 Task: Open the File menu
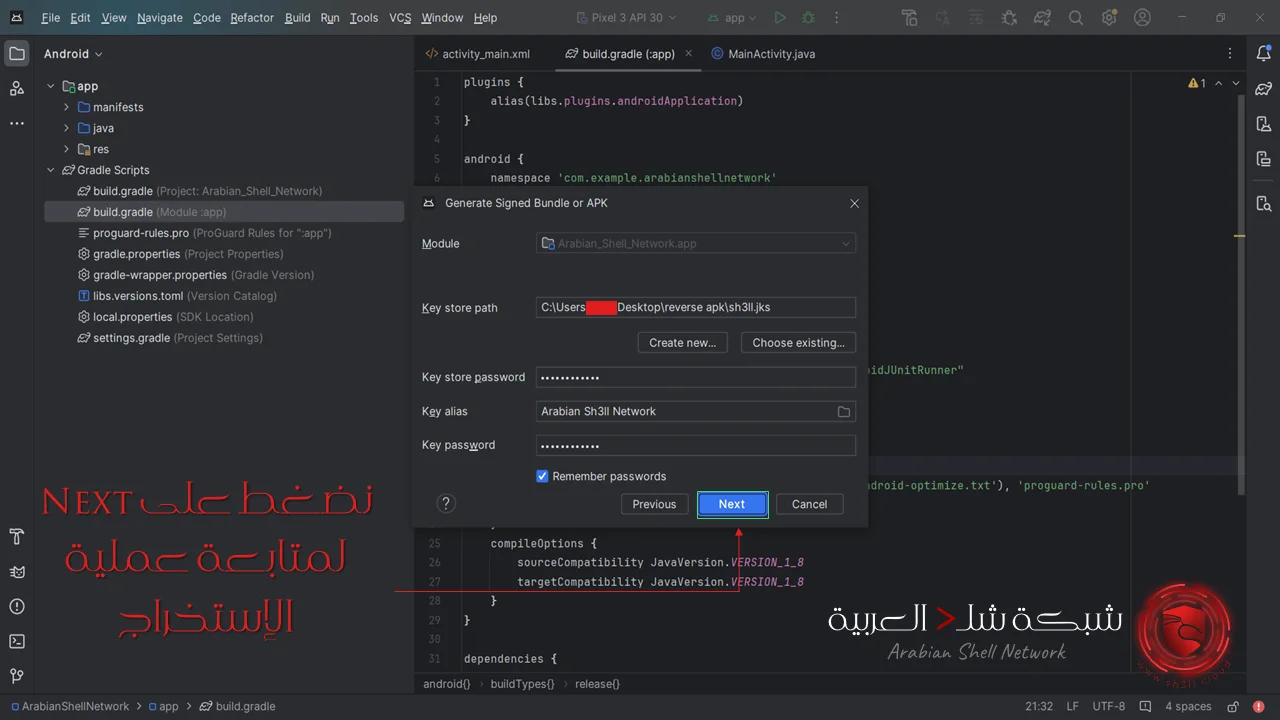coord(51,18)
